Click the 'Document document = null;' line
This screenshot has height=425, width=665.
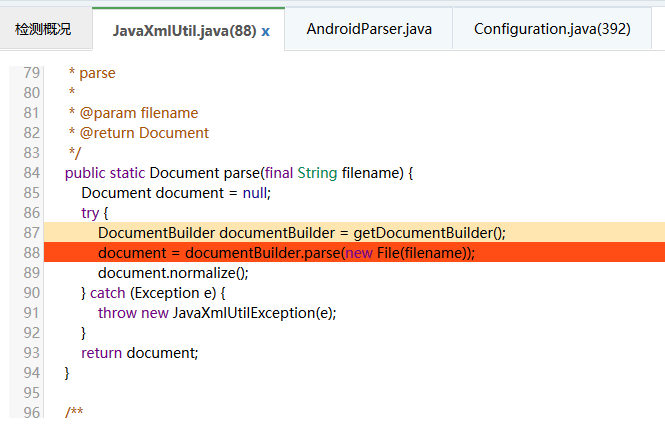tap(176, 193)
